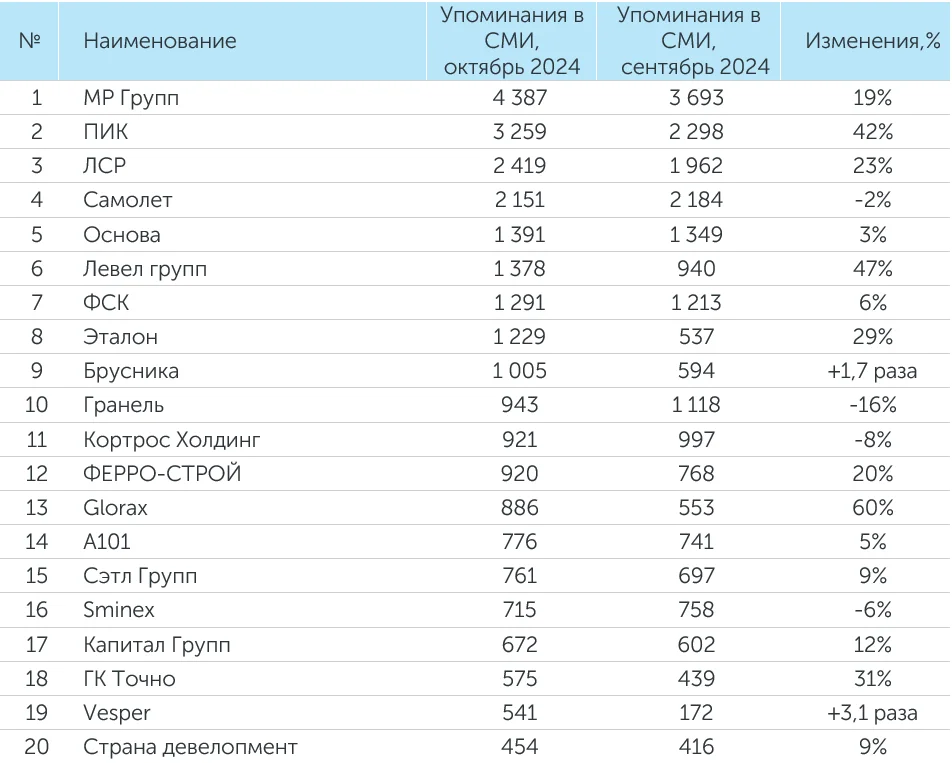
Task: Click the Наименование column header
Action: [x=160, y=41]
